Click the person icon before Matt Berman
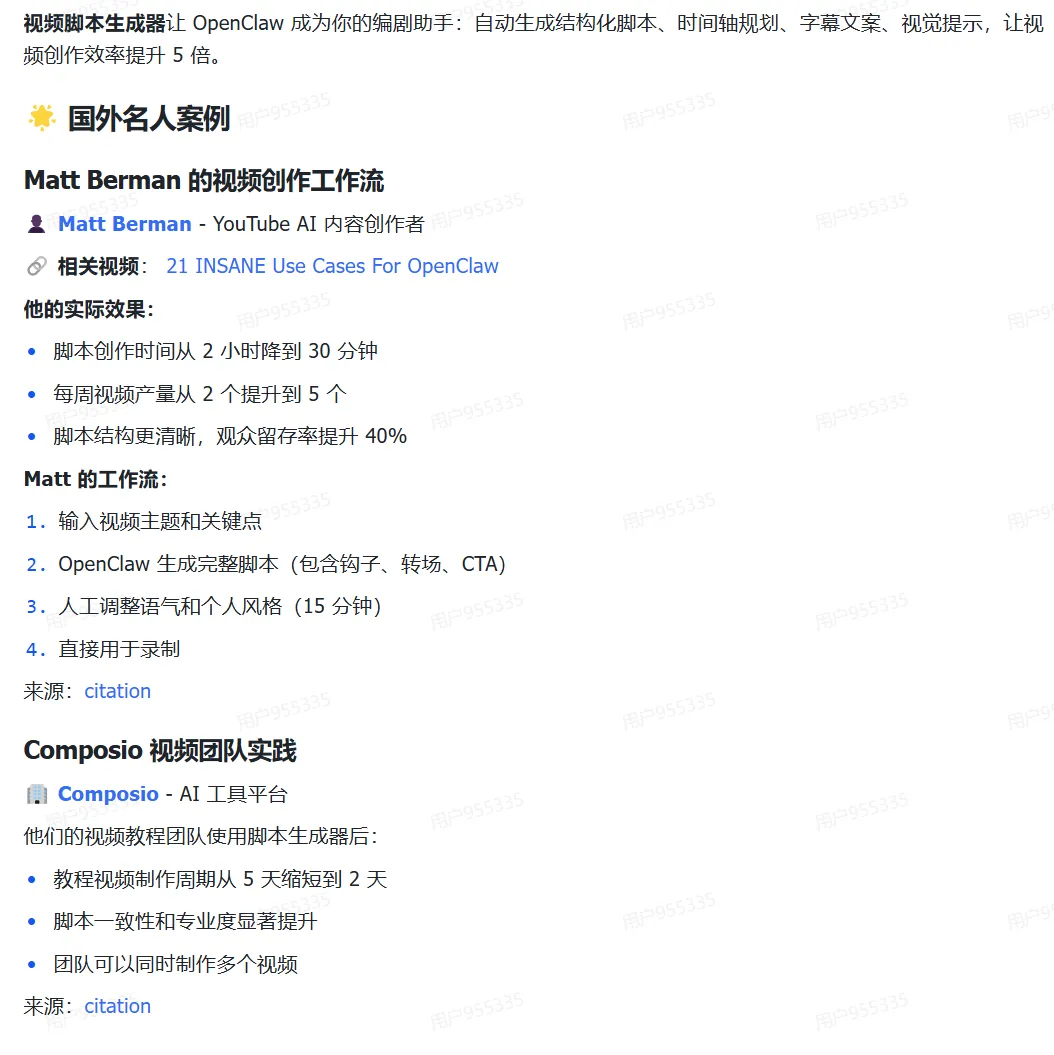 36,224
